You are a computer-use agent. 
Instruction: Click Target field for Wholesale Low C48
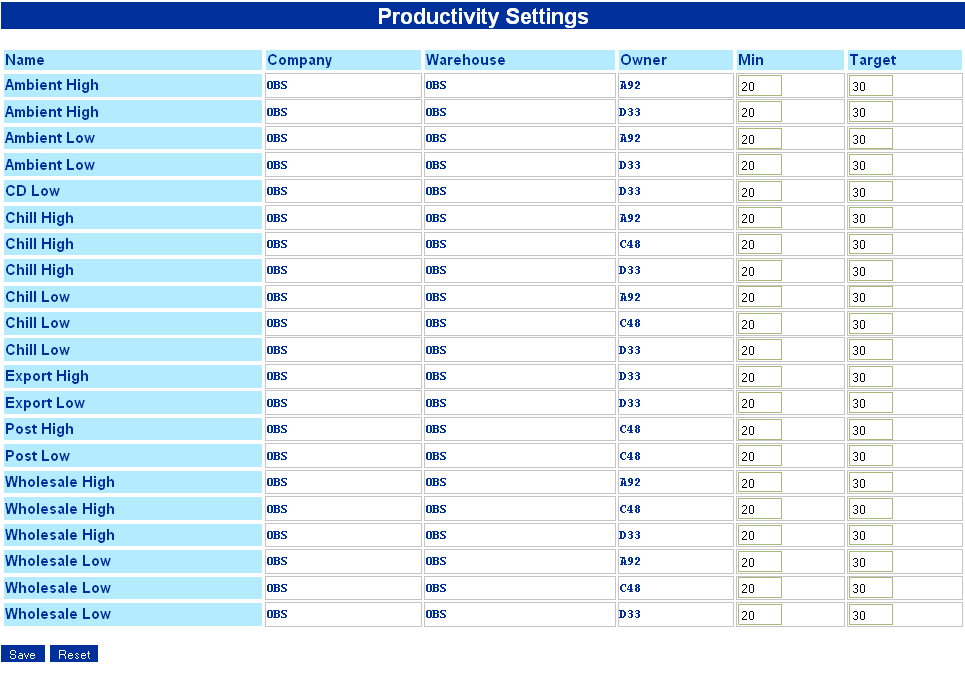click(871, 589)
